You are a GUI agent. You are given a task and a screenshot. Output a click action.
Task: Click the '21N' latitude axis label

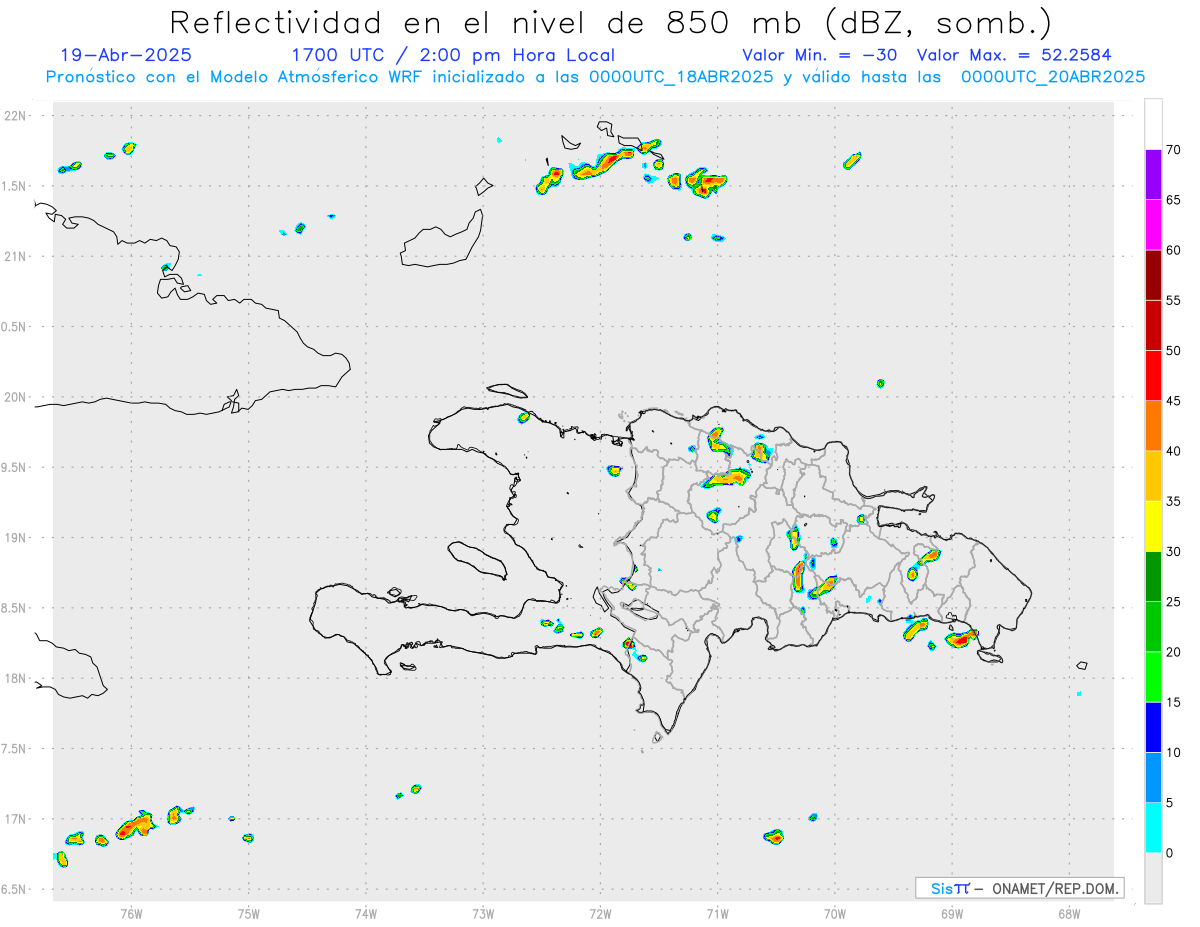(x=17, y=256)
